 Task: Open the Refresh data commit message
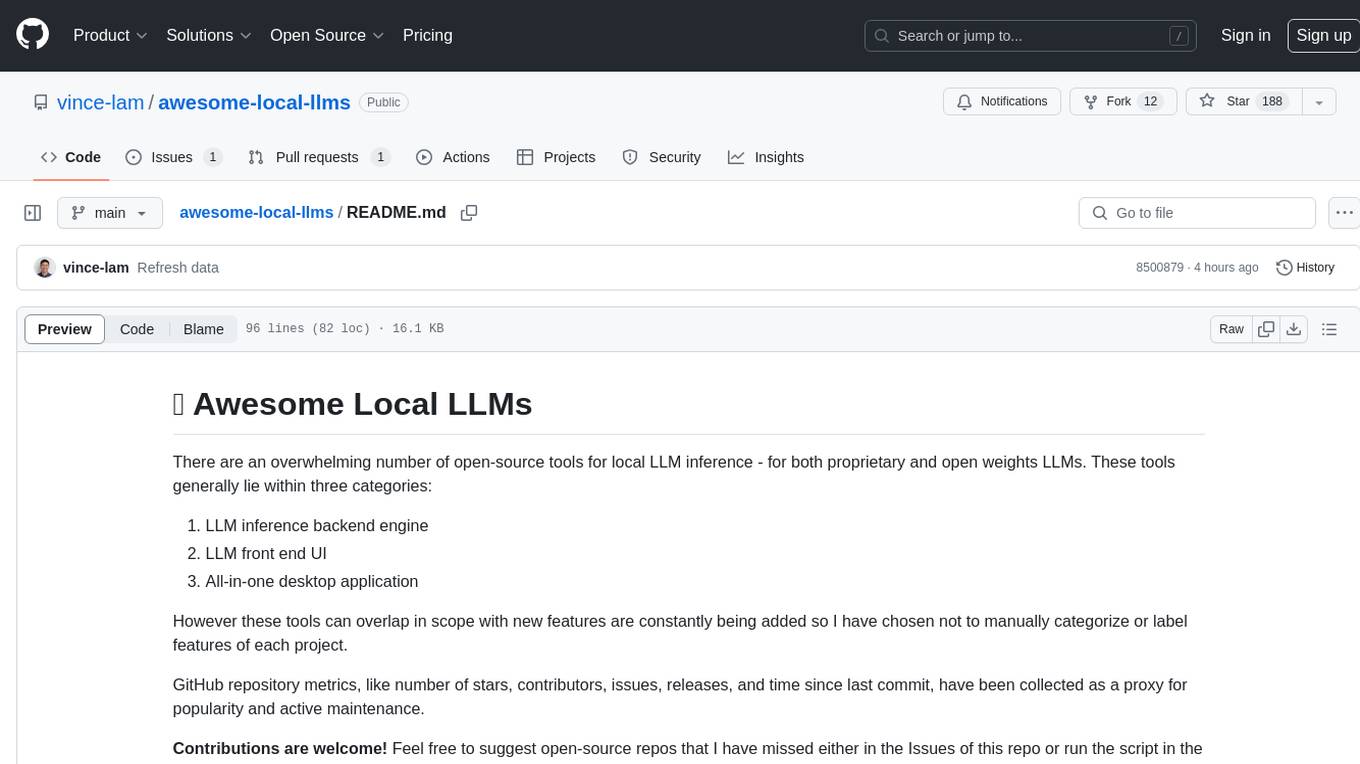coord(178,268)
